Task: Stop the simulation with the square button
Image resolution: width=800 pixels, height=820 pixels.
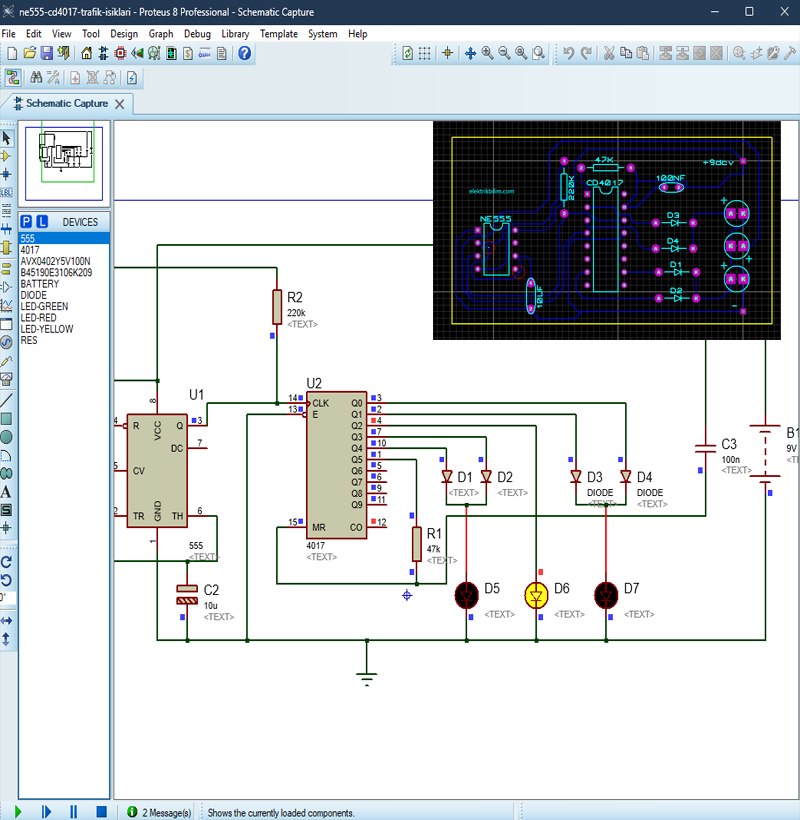Action: 101,812
